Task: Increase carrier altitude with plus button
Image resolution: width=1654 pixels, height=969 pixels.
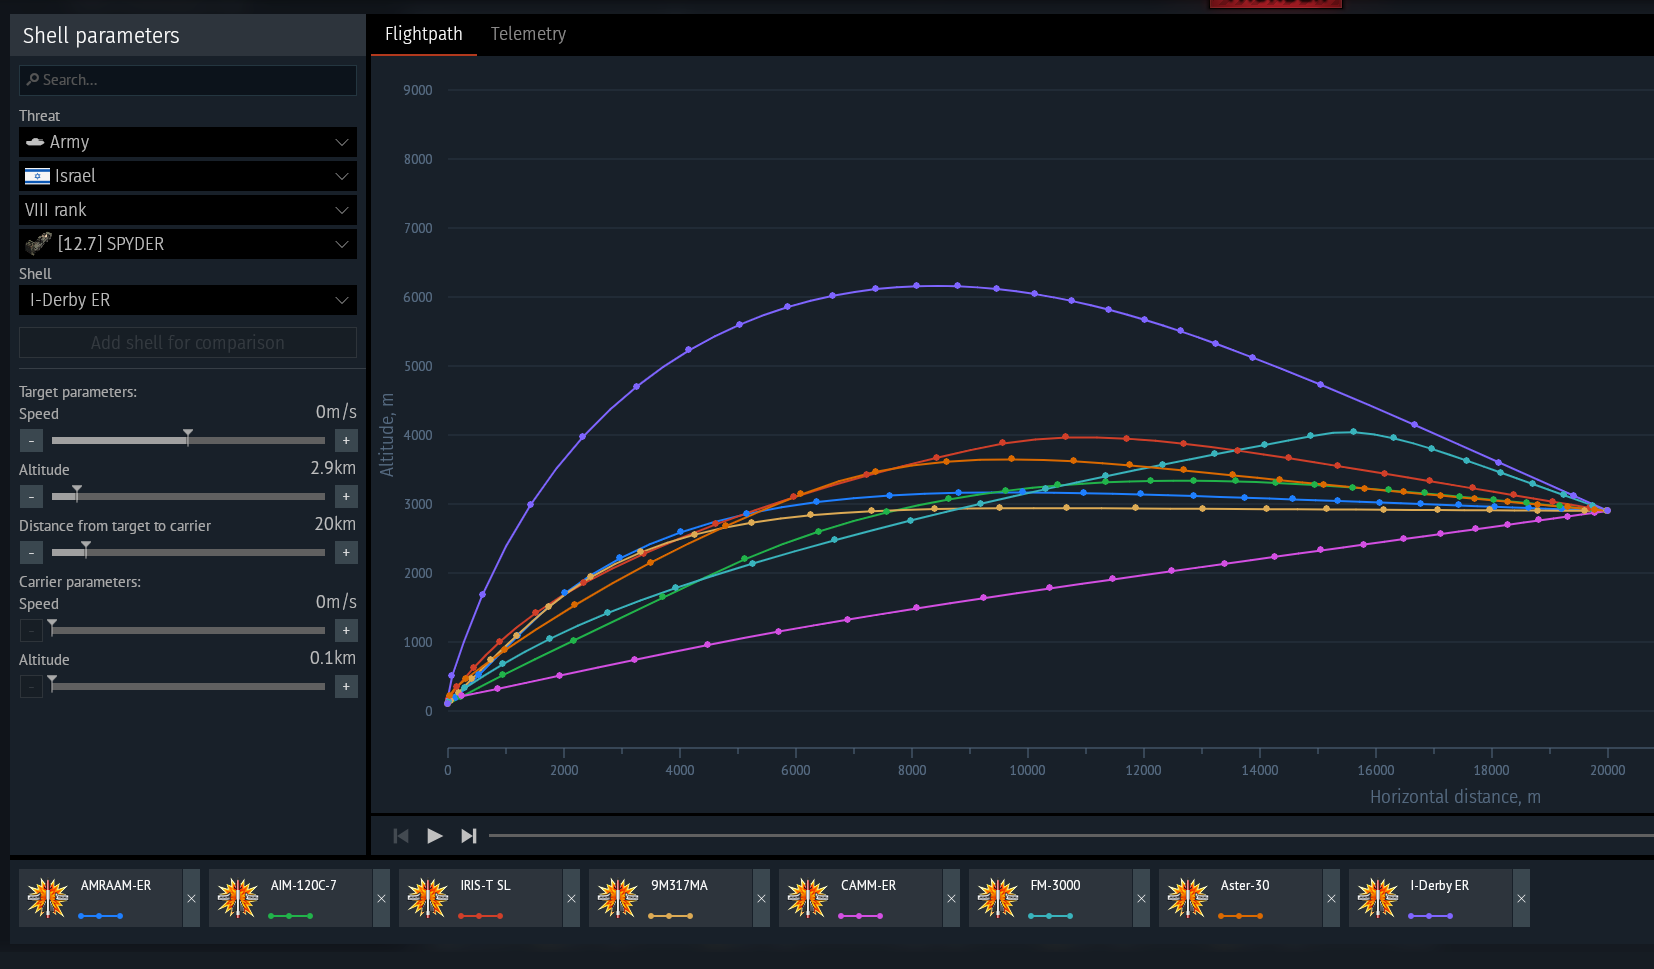Action: tap(346, 686)
